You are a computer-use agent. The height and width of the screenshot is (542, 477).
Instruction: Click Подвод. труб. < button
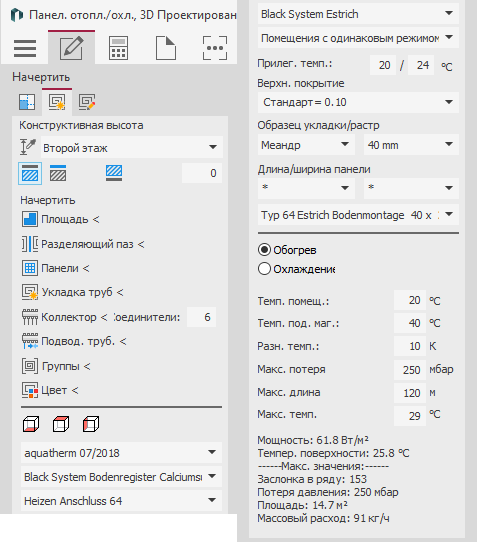[74, 342]
